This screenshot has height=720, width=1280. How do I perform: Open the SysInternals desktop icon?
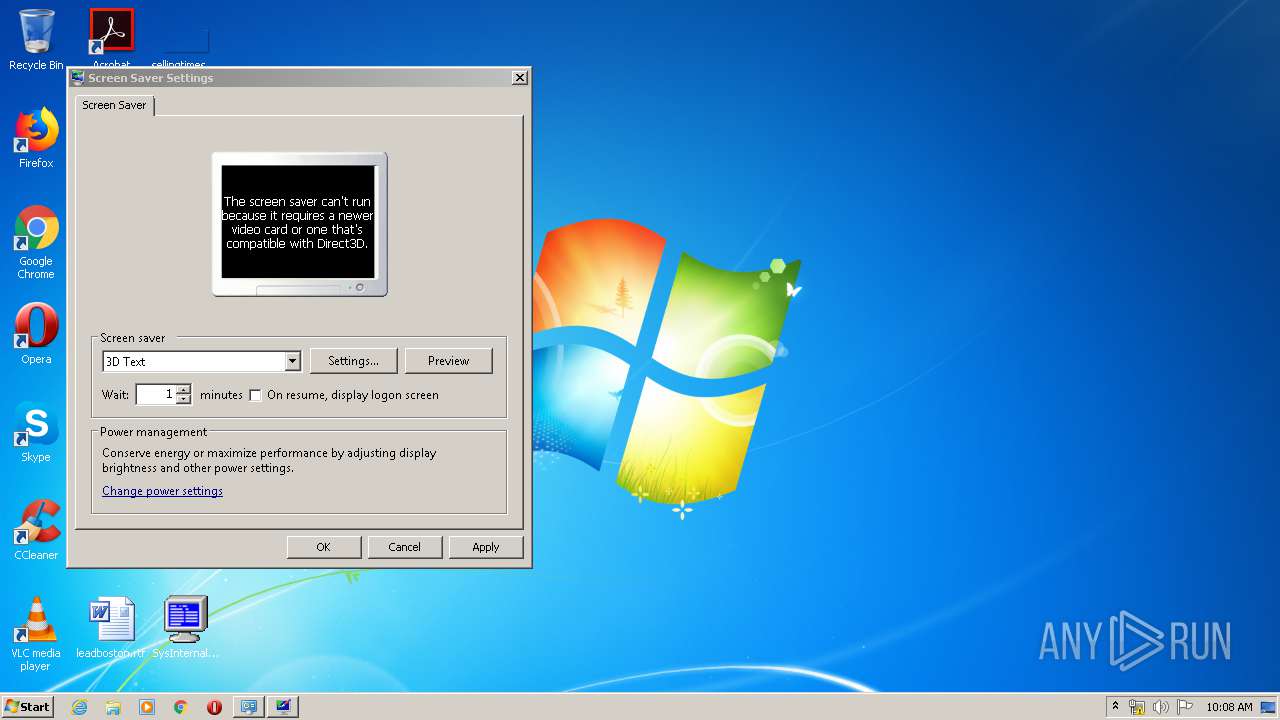pyautogui.click(x=186, y=628)
